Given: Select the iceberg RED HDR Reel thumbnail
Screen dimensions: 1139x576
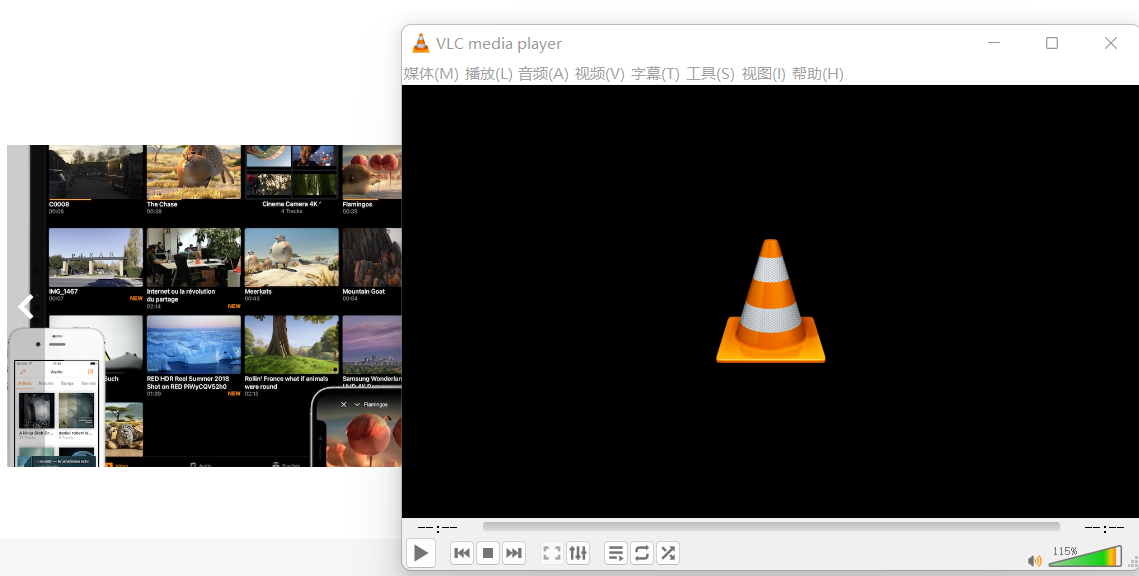Looking at the screenshot, I should pos(193,344).
